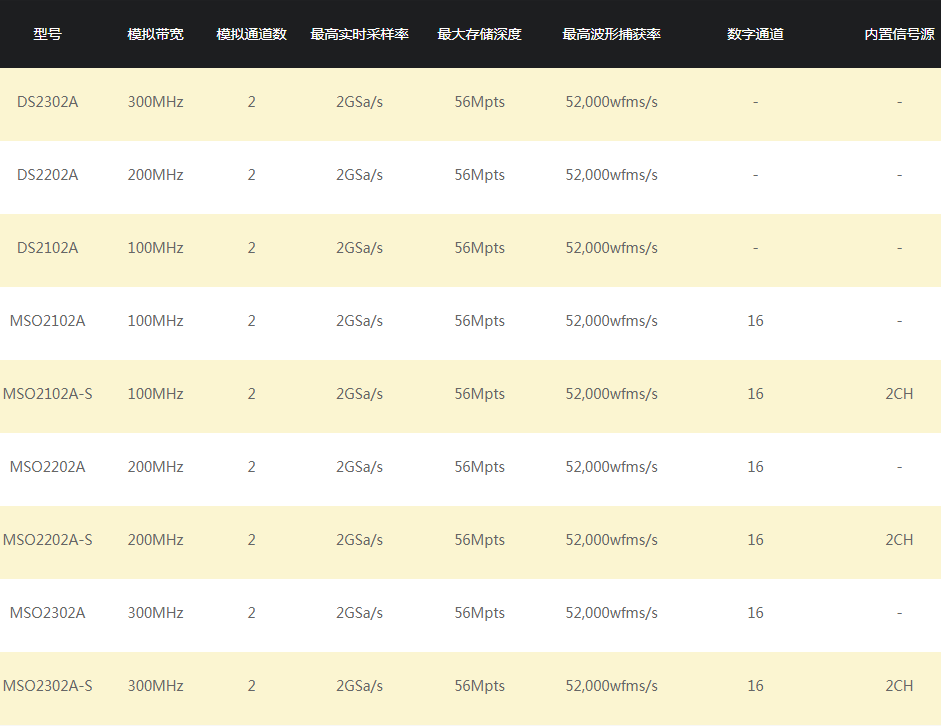Click channel count 2 in DS2302A row
This screenshot has width=941, height=726.
pyautogui.click(x=251, y=102)
